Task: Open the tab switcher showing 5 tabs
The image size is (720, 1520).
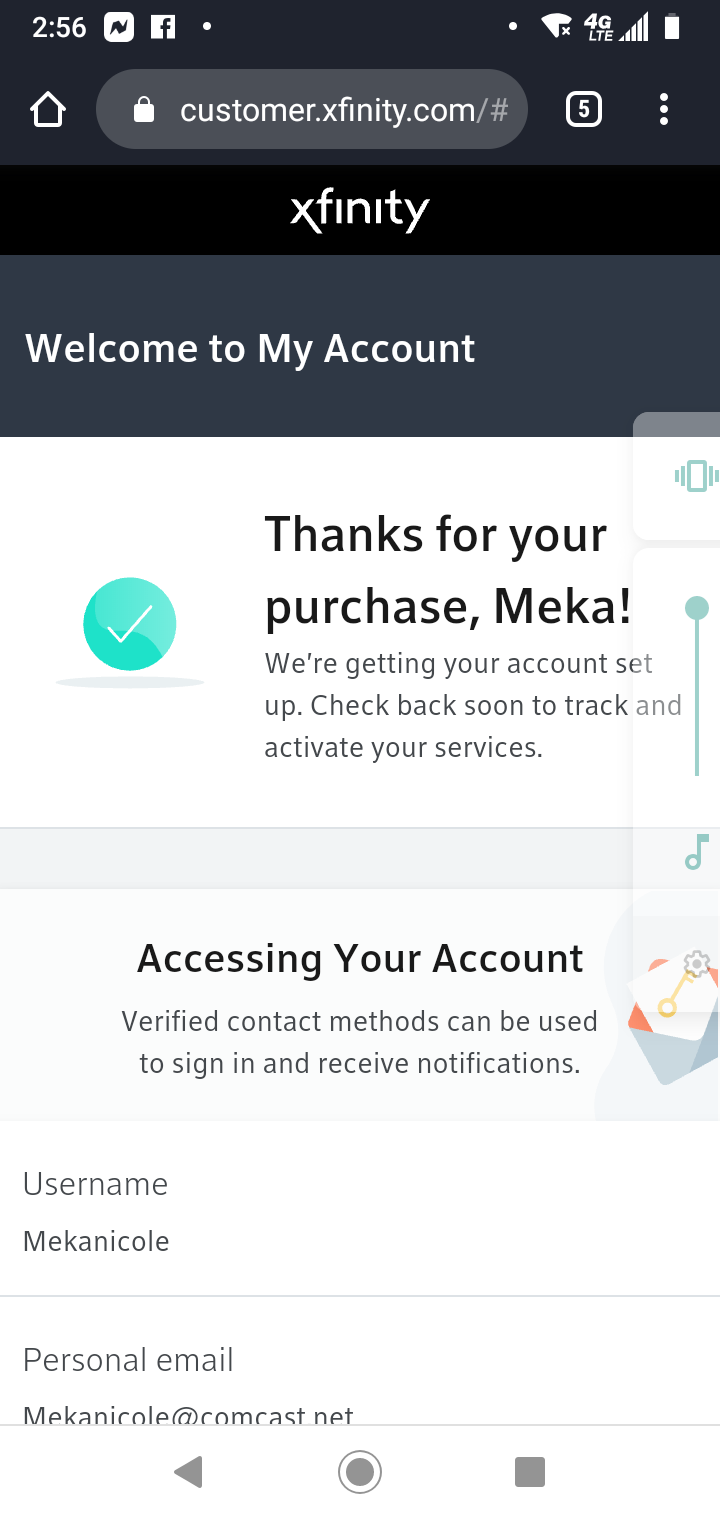Action: click(x=584, y=109)
